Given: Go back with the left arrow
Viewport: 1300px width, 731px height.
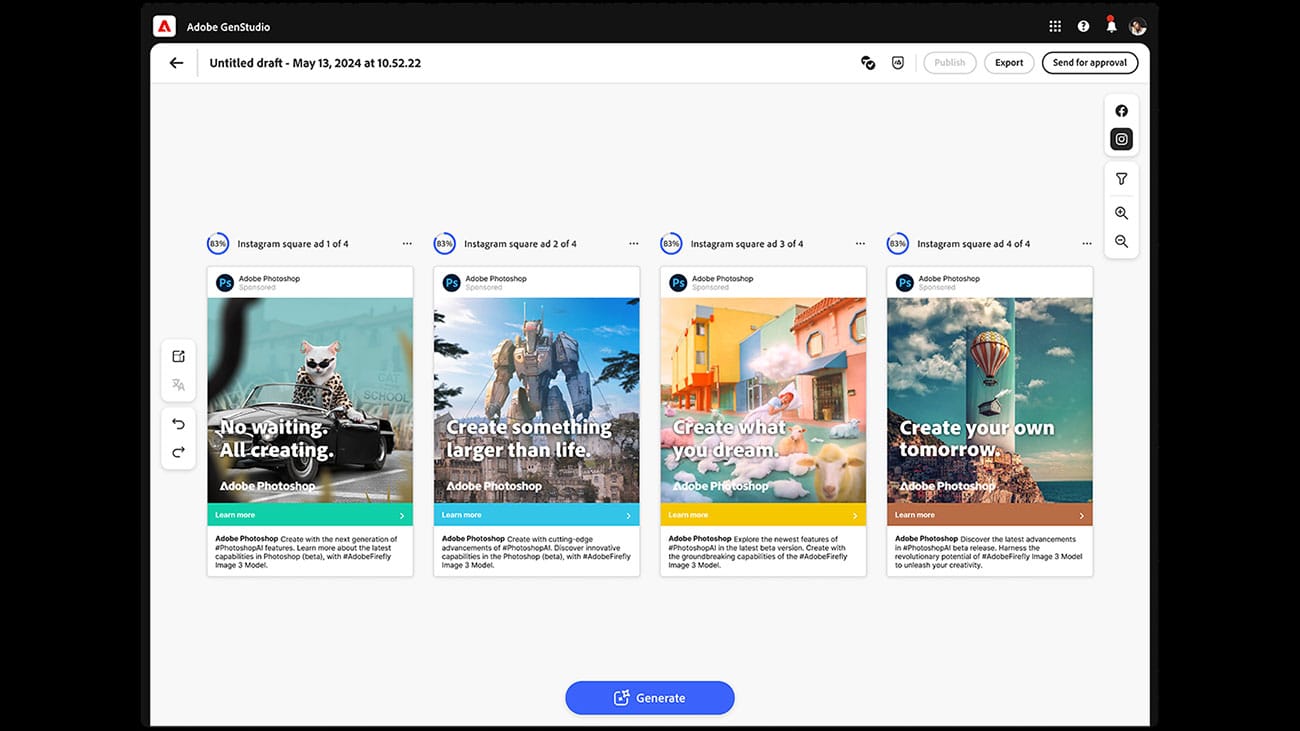Looking at the screenshot, I should tap(176, 63).
